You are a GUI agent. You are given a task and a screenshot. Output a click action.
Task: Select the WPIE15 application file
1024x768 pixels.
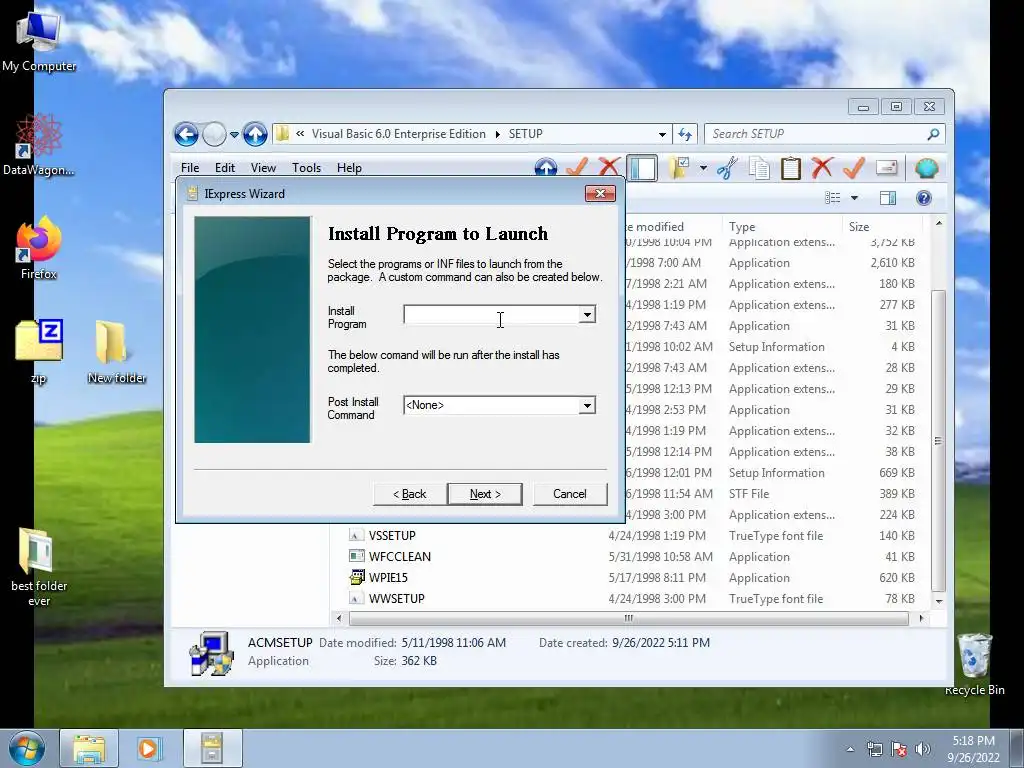(388, 577)
